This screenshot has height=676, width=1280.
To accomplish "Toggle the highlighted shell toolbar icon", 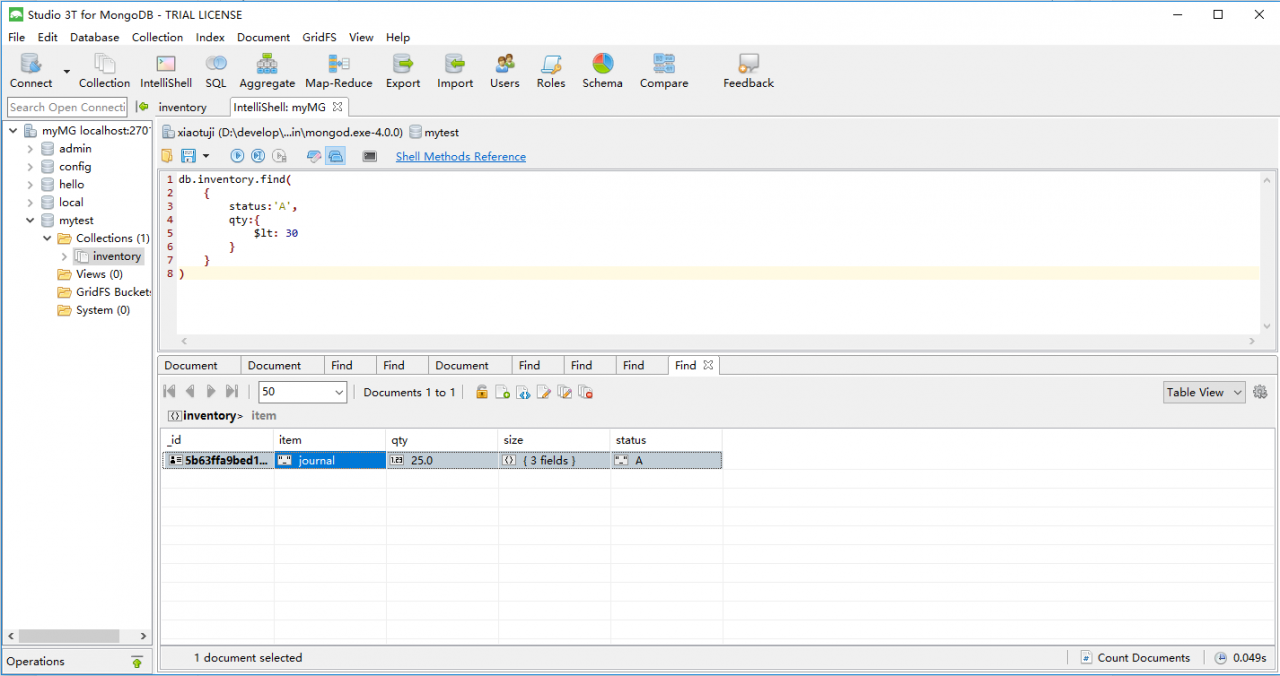I will [335, 156].
